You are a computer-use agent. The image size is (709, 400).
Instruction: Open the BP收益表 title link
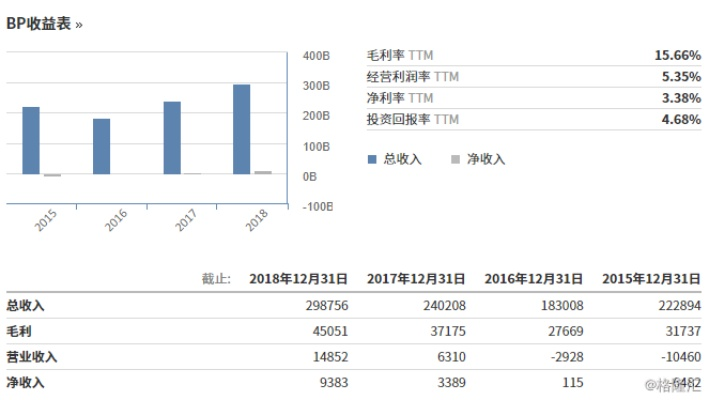[44, 23]
